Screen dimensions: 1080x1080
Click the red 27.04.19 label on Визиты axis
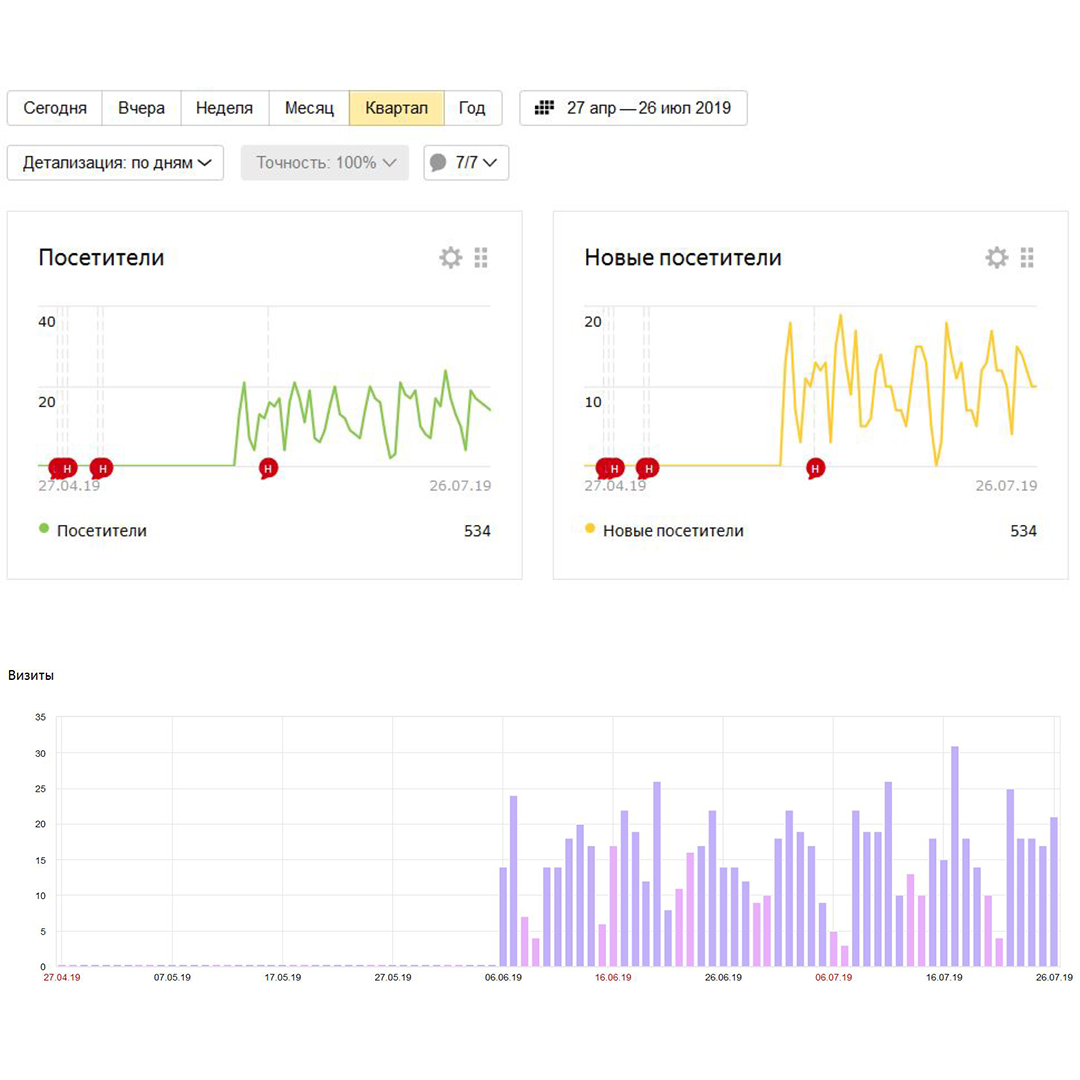click(62, 977)
